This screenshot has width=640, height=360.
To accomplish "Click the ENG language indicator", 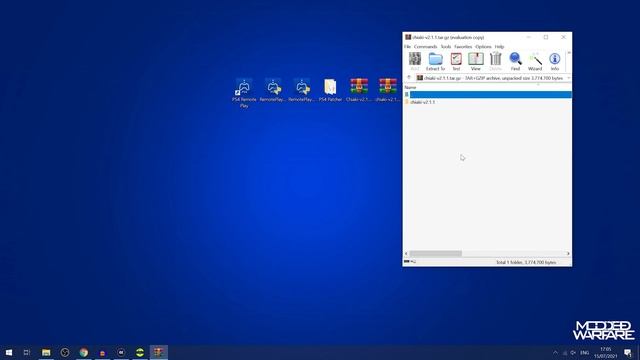I will [584, 353].
